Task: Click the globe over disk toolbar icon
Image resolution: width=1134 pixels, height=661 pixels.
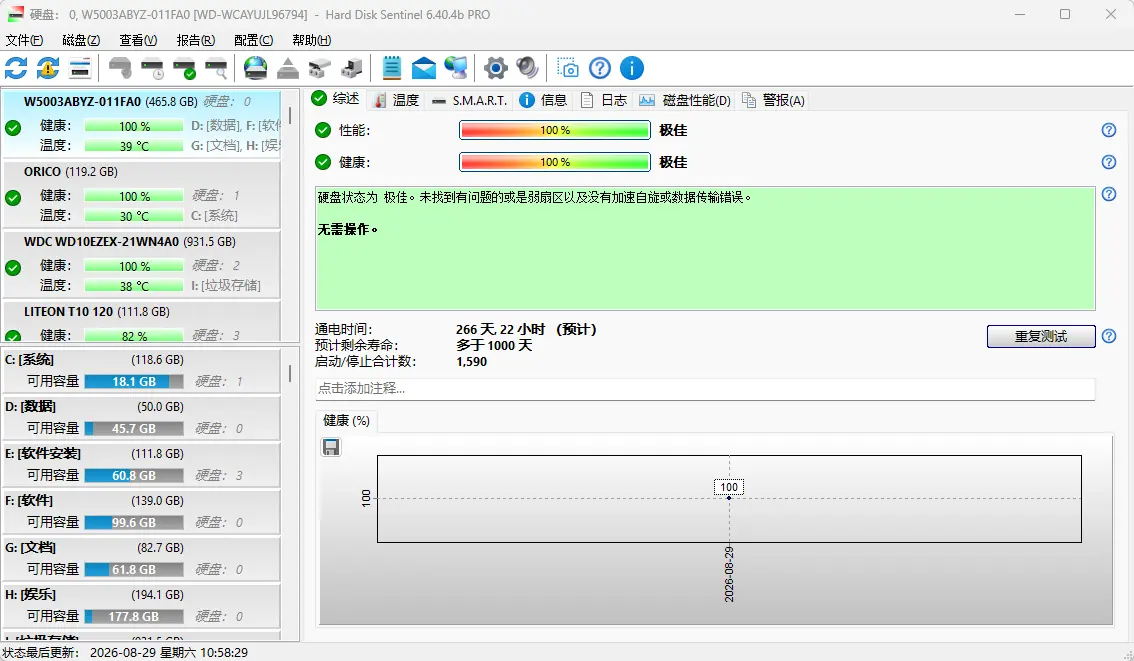Action: pyautogui.click(x=255, y=69)
